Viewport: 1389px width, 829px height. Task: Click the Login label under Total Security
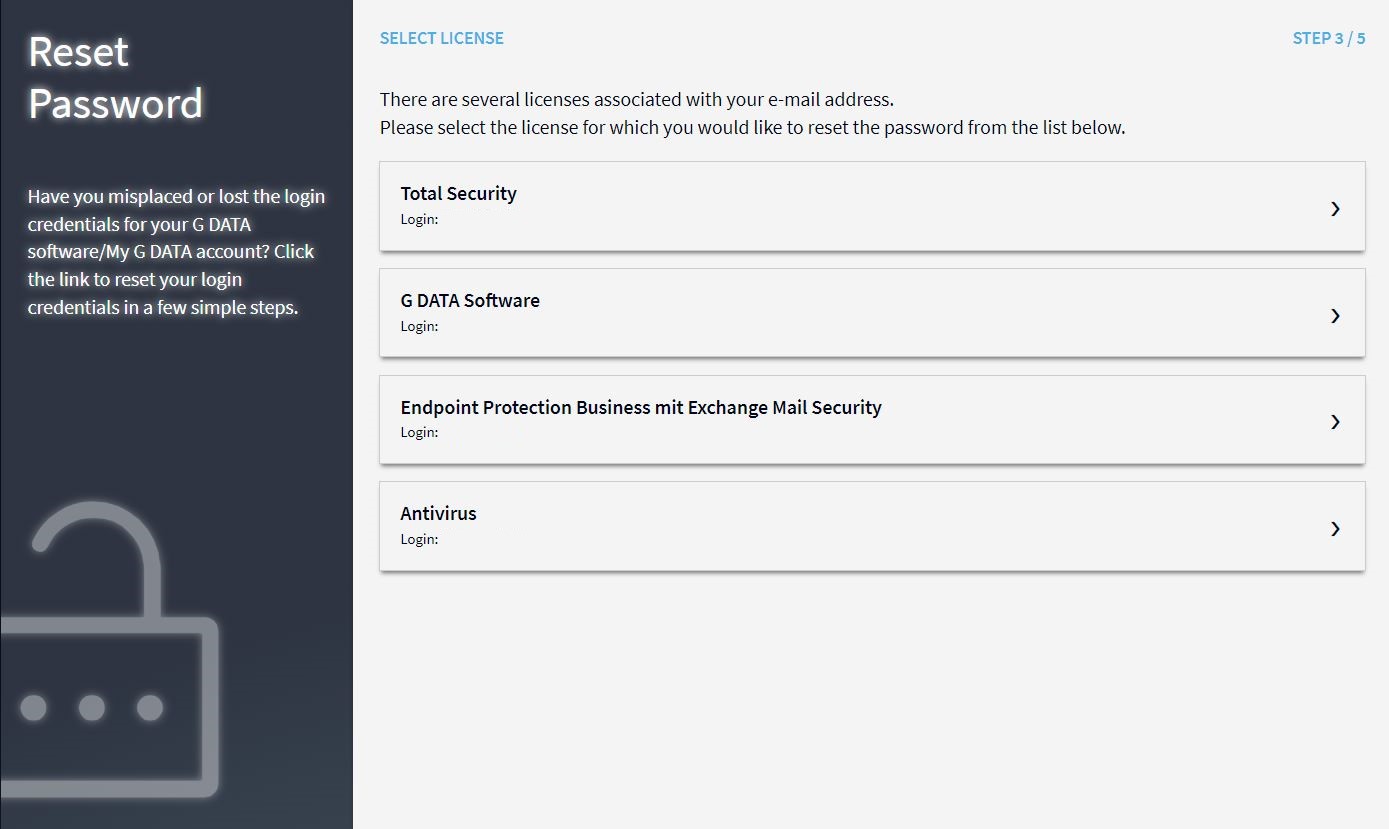click(x=419, y=219)
